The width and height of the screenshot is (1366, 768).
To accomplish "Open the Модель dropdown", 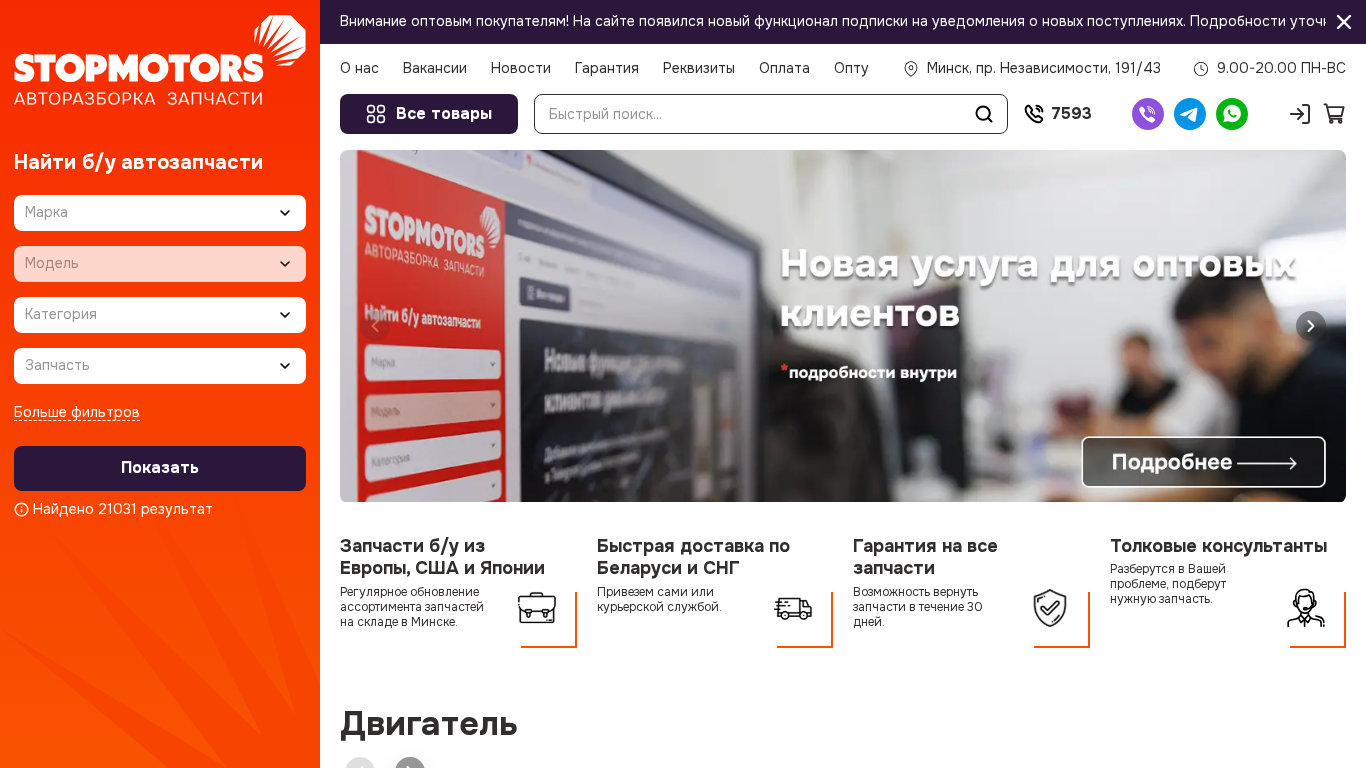I will (160, 264).
